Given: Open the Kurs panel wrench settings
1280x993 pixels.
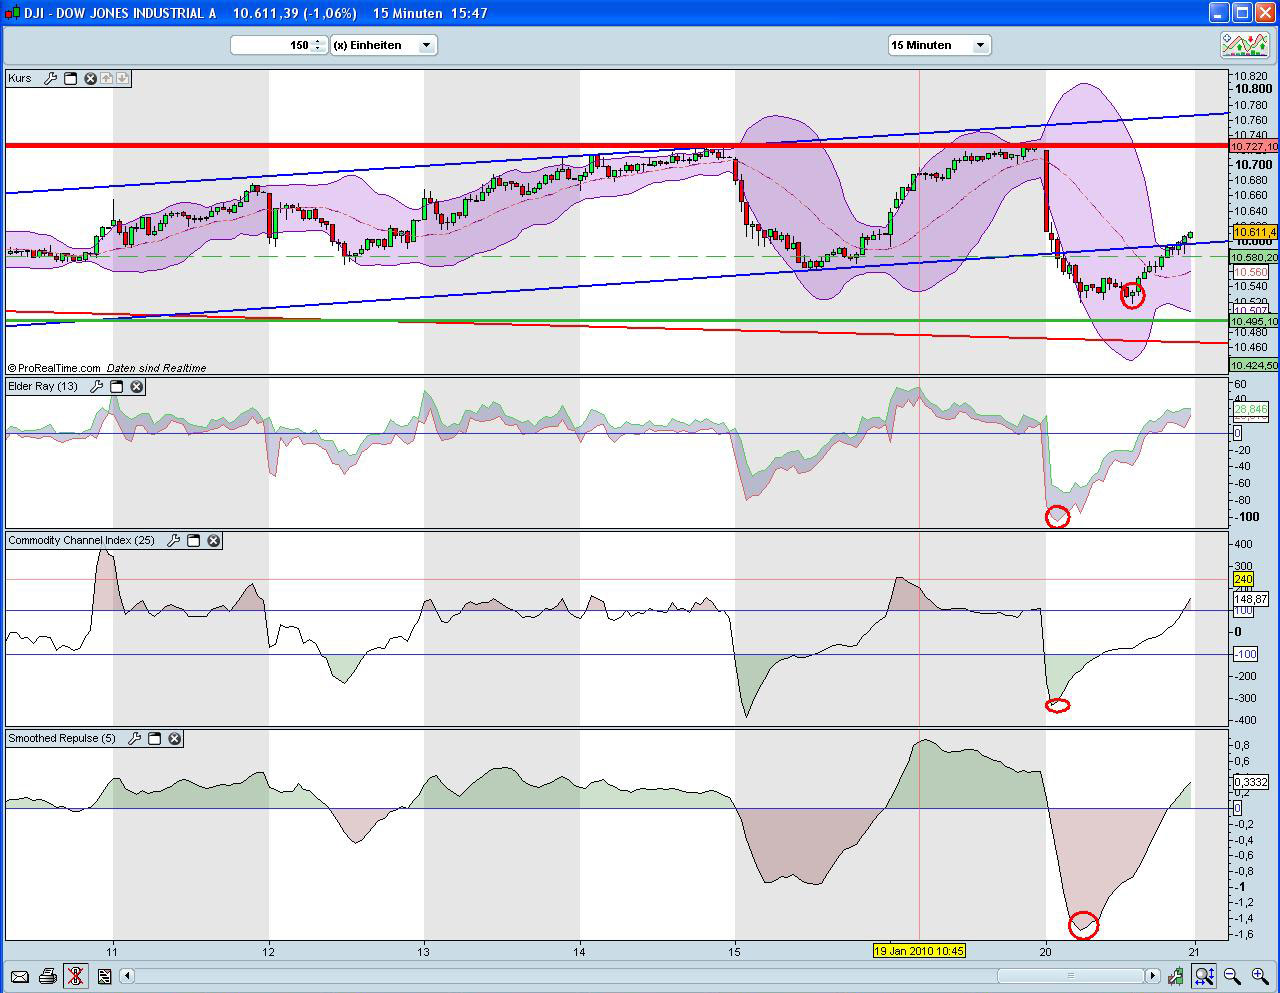Looking at the screenshot, I should pyautogui.click(x=51, y=78).
